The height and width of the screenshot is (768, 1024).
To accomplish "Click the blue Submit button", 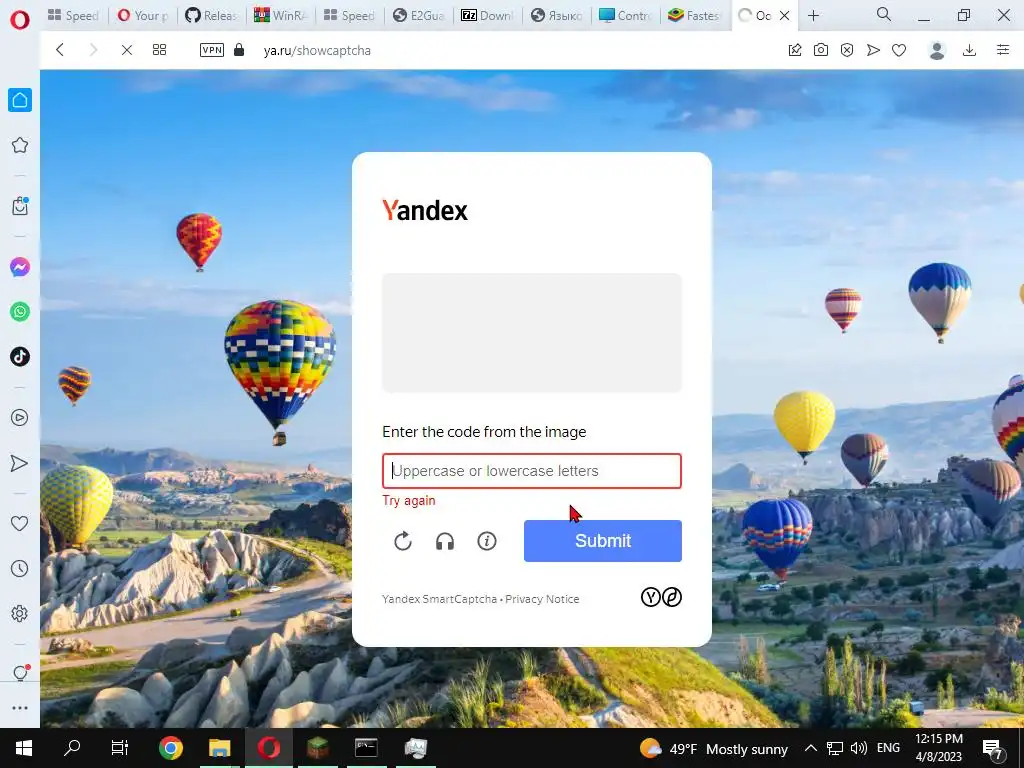I will point(603,541).
